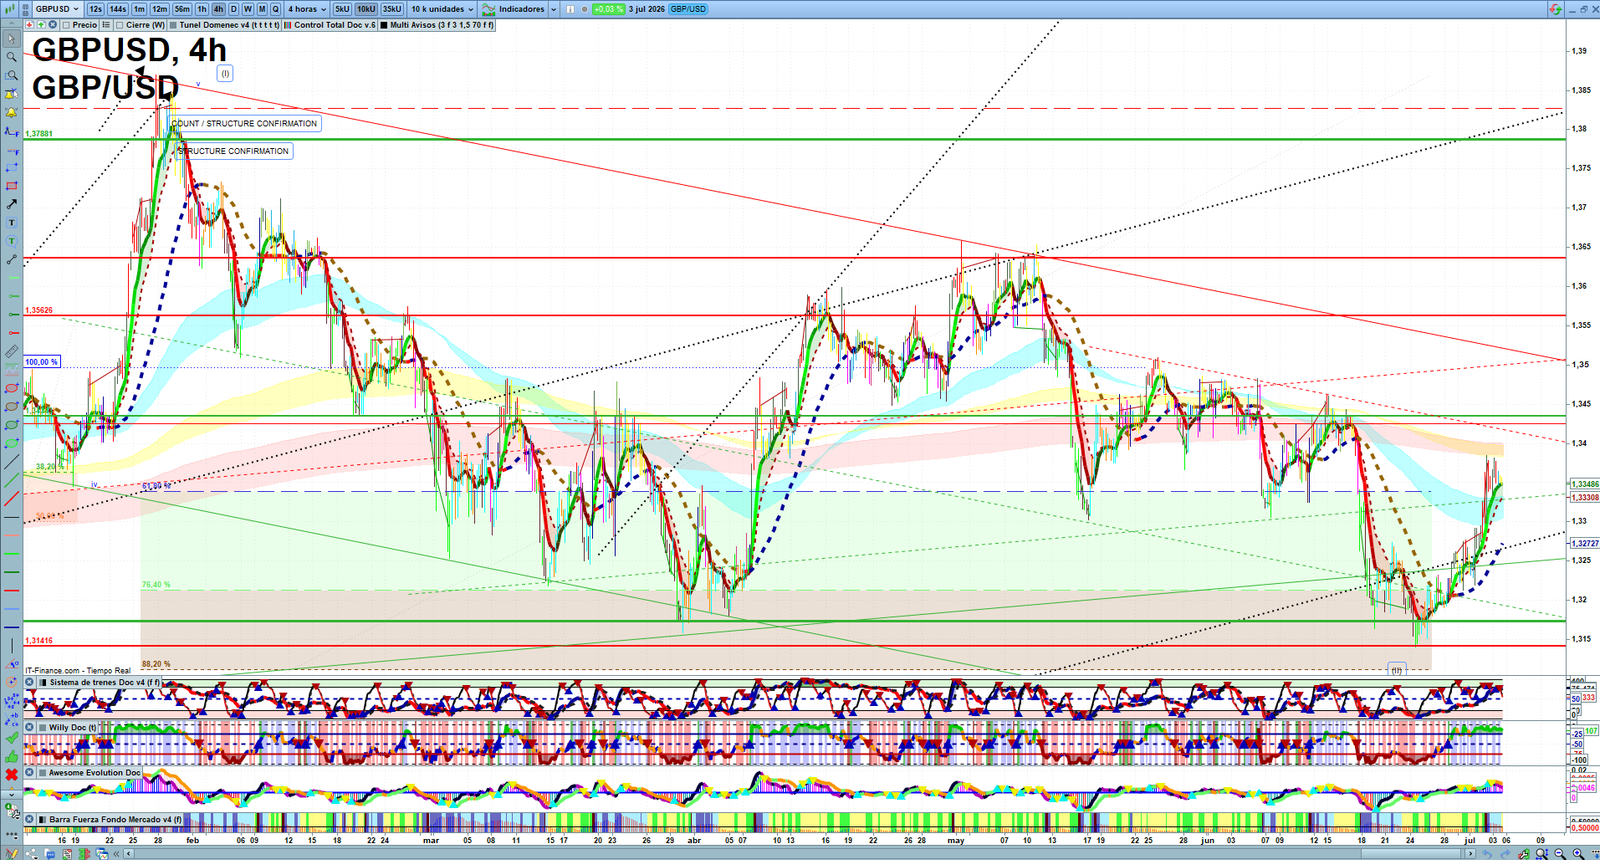Open the three-dots more tools menu
Screen dimensions: 1600x860
pyautogui.click(x=12, y=834)
